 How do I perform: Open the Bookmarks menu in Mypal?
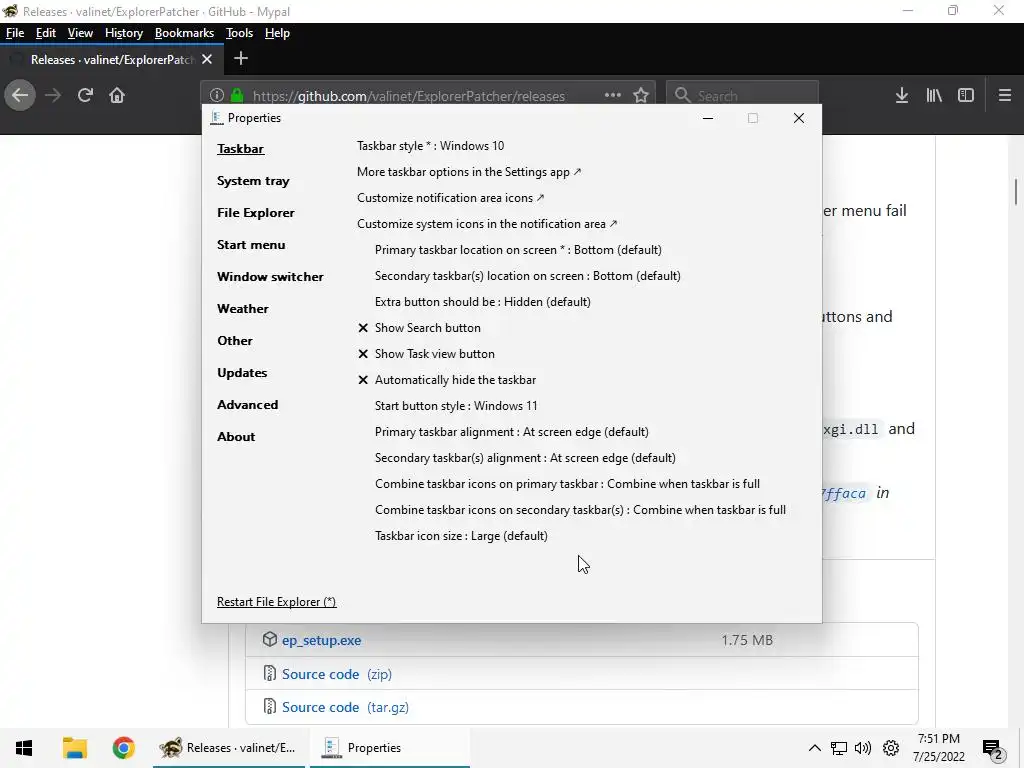tap(184, 33)
